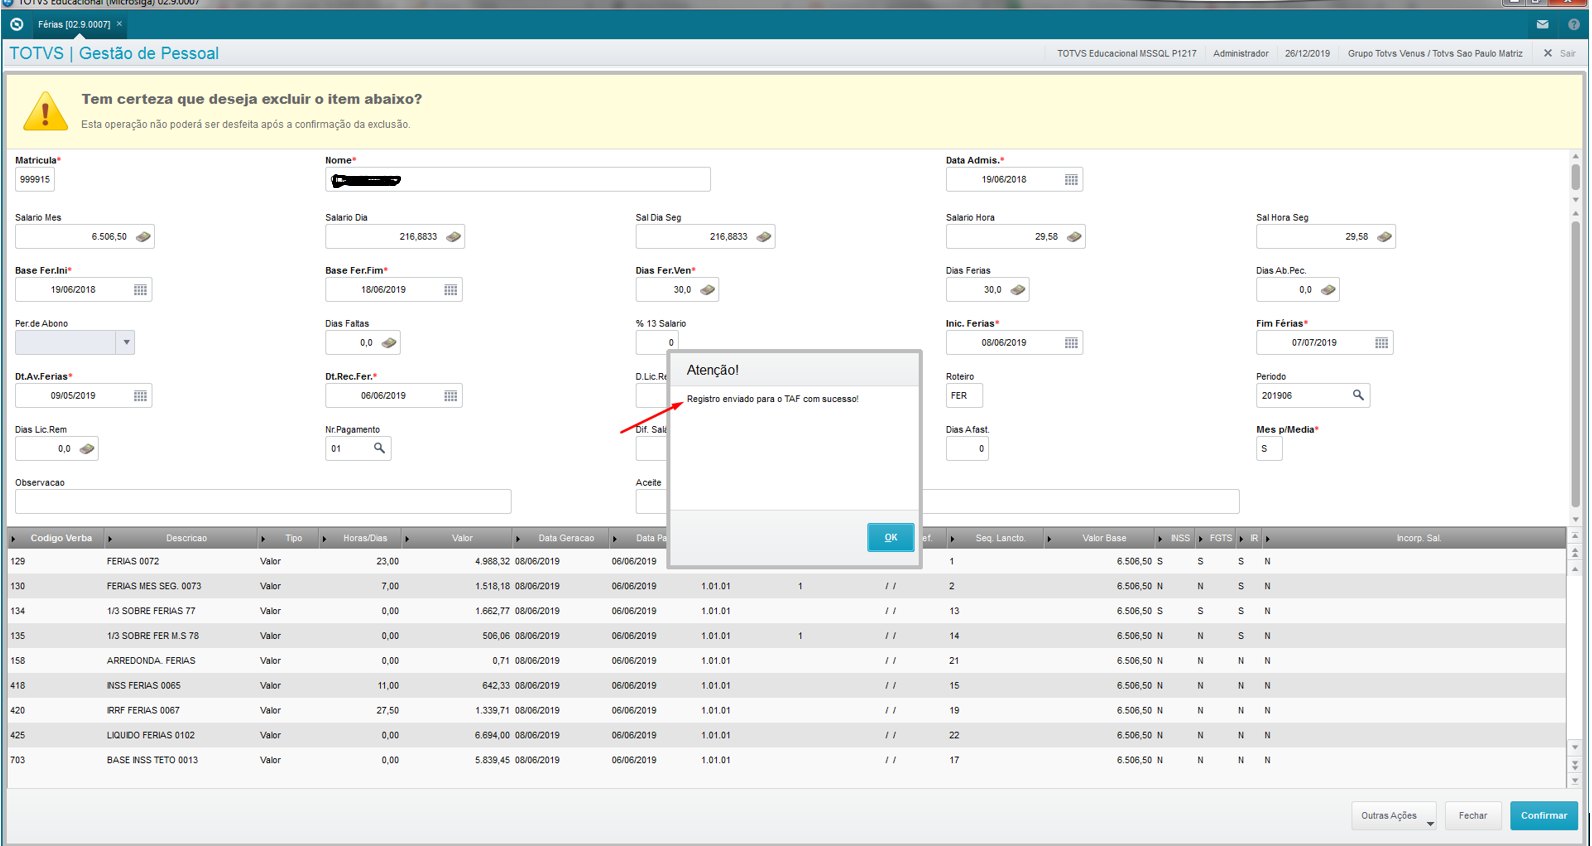Select the LIQUIDO FERIAS 0102 row

786,735
